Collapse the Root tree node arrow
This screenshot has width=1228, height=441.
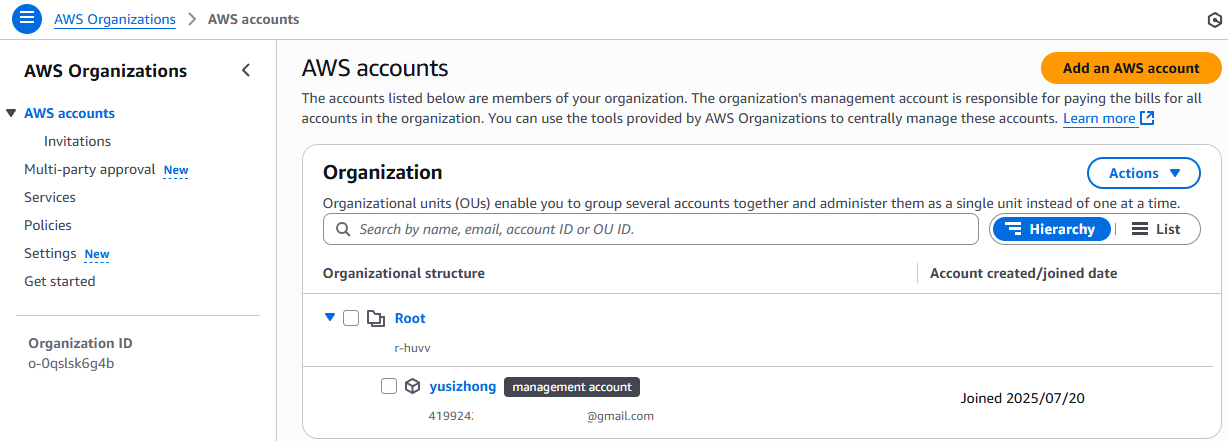(x=329, y=317)
